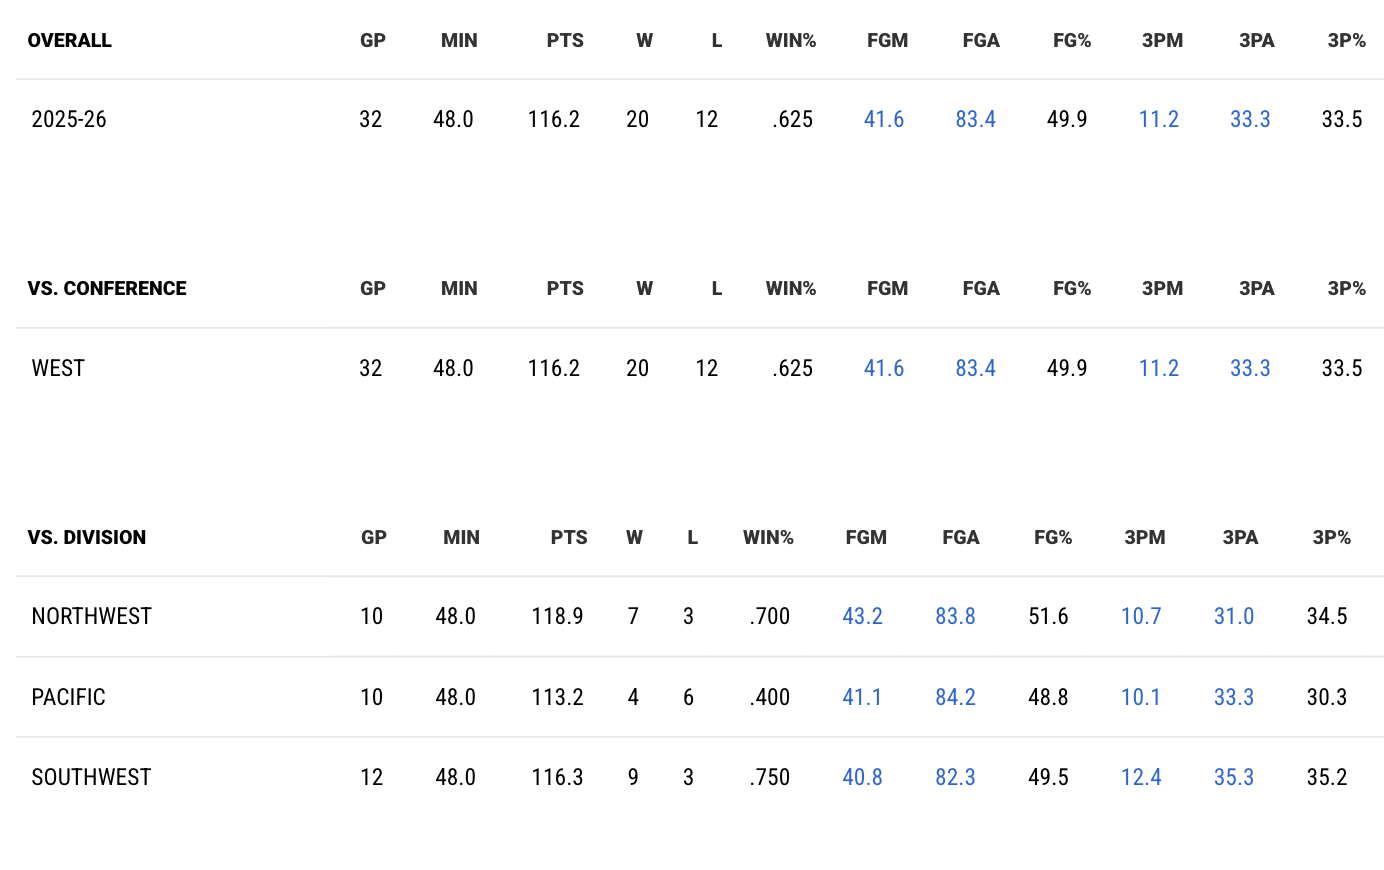This screenshot has height=870, width=1384.
Task: Open Pacific 3PM link 10.1
Action: 1141,697
